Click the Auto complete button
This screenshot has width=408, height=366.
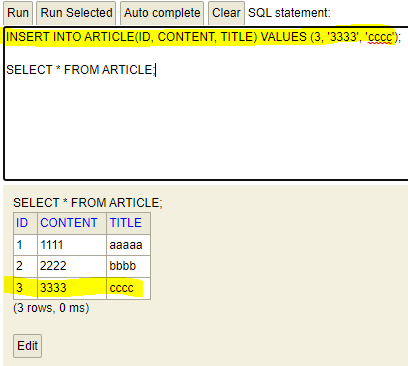[x=162, y=13]
